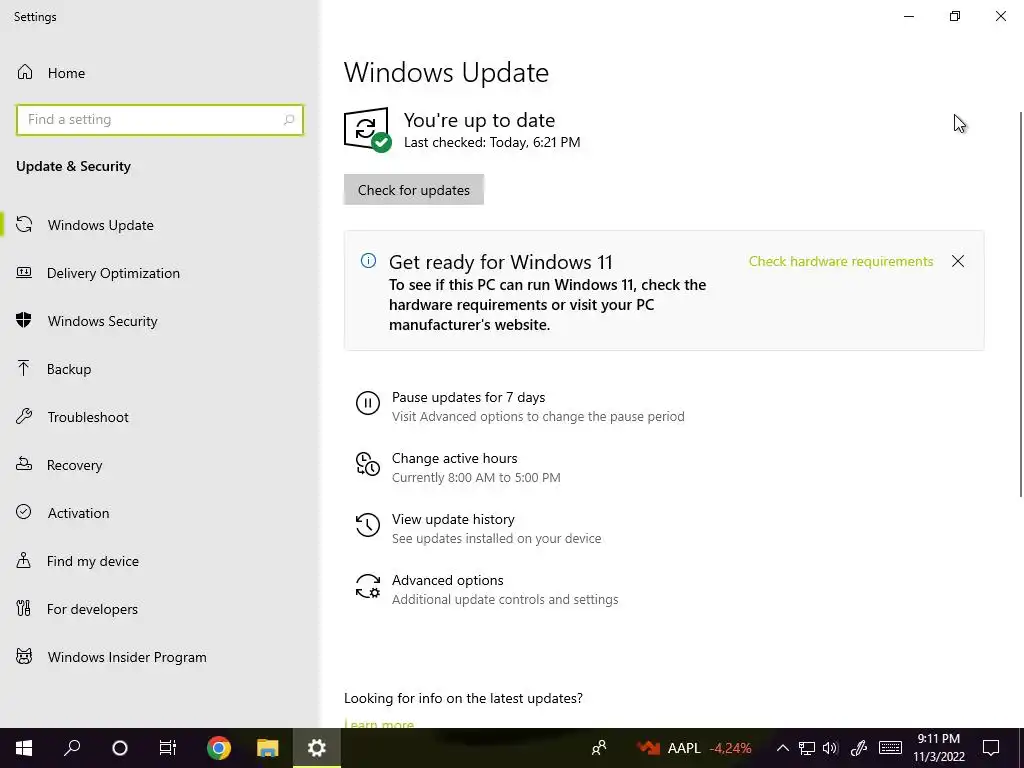This screenshot has width=1024, height=768.
Task: Open File Explorer from taskbar
Action: [x=268, y=748]
